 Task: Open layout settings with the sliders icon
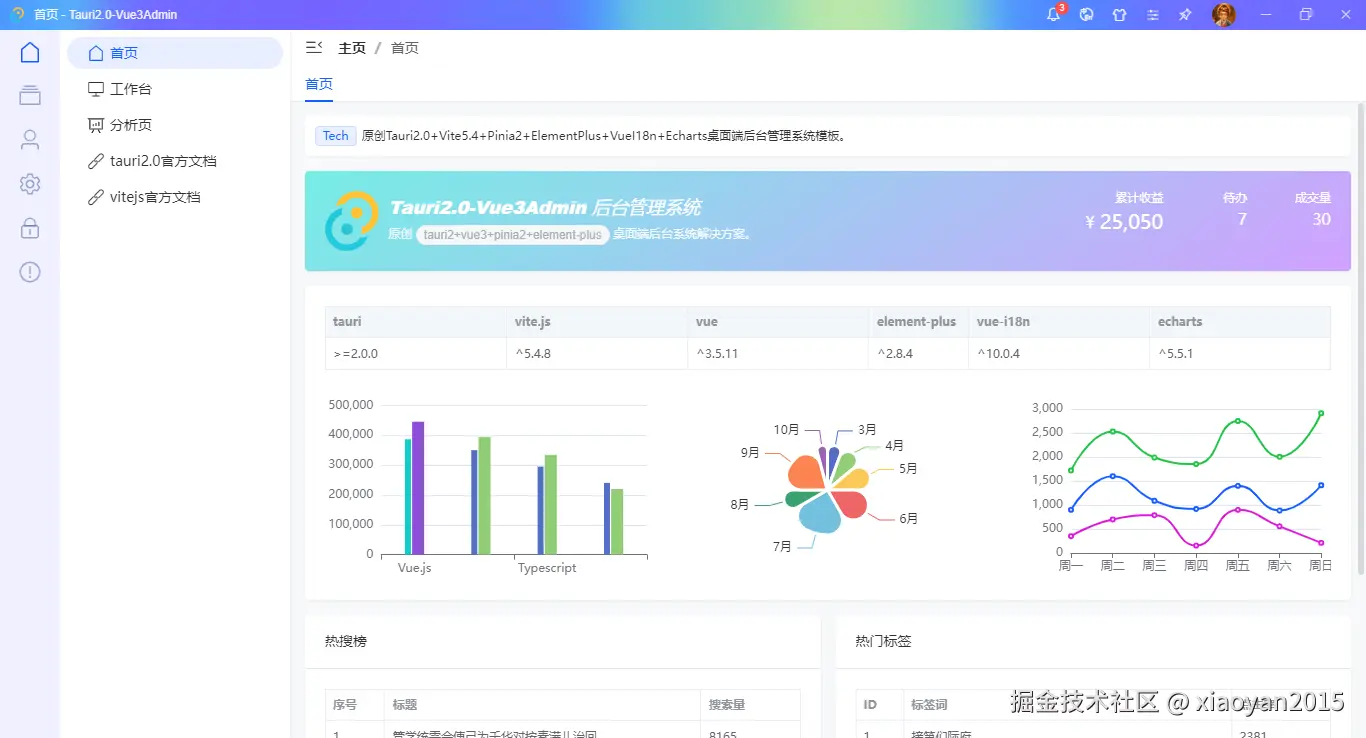tap(1152, 15)
